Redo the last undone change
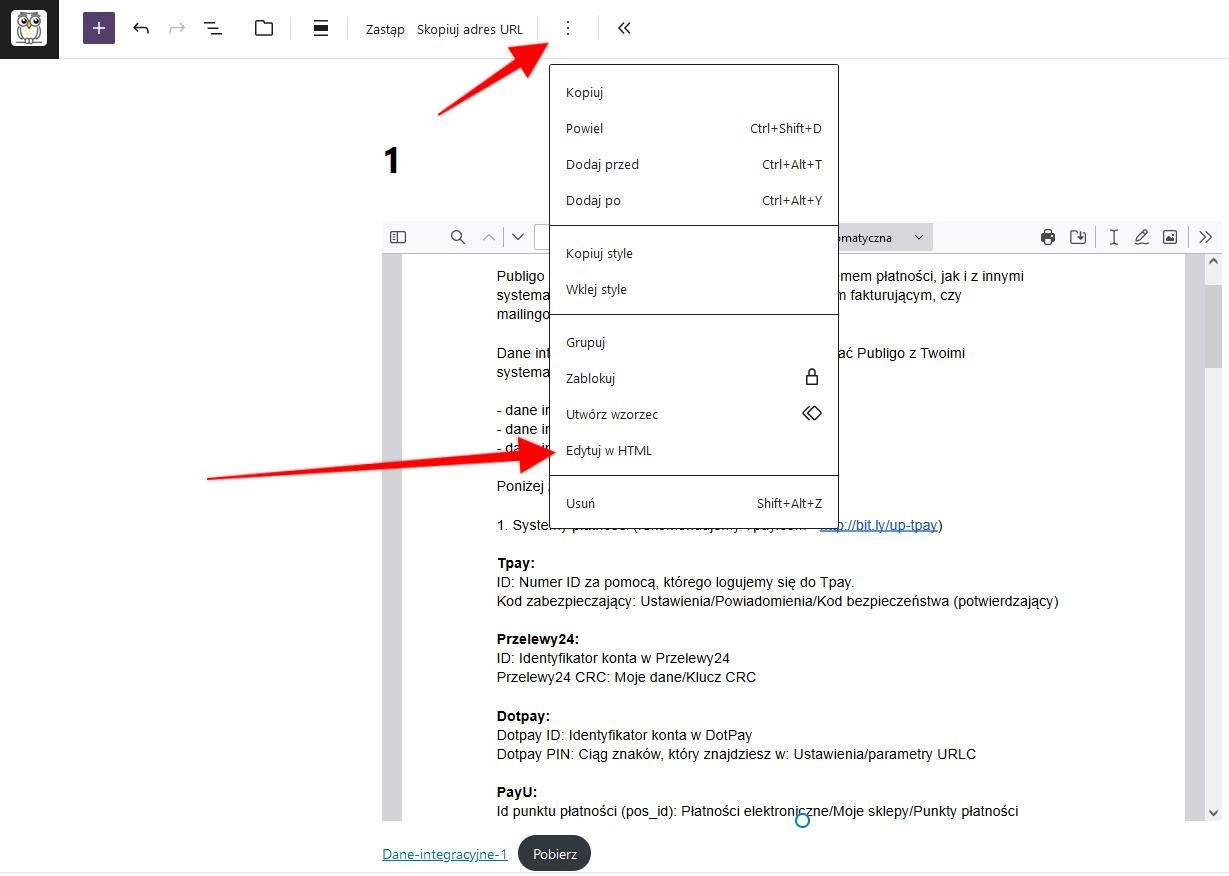This screenshot has width=1229, height=876. [177, 28]
